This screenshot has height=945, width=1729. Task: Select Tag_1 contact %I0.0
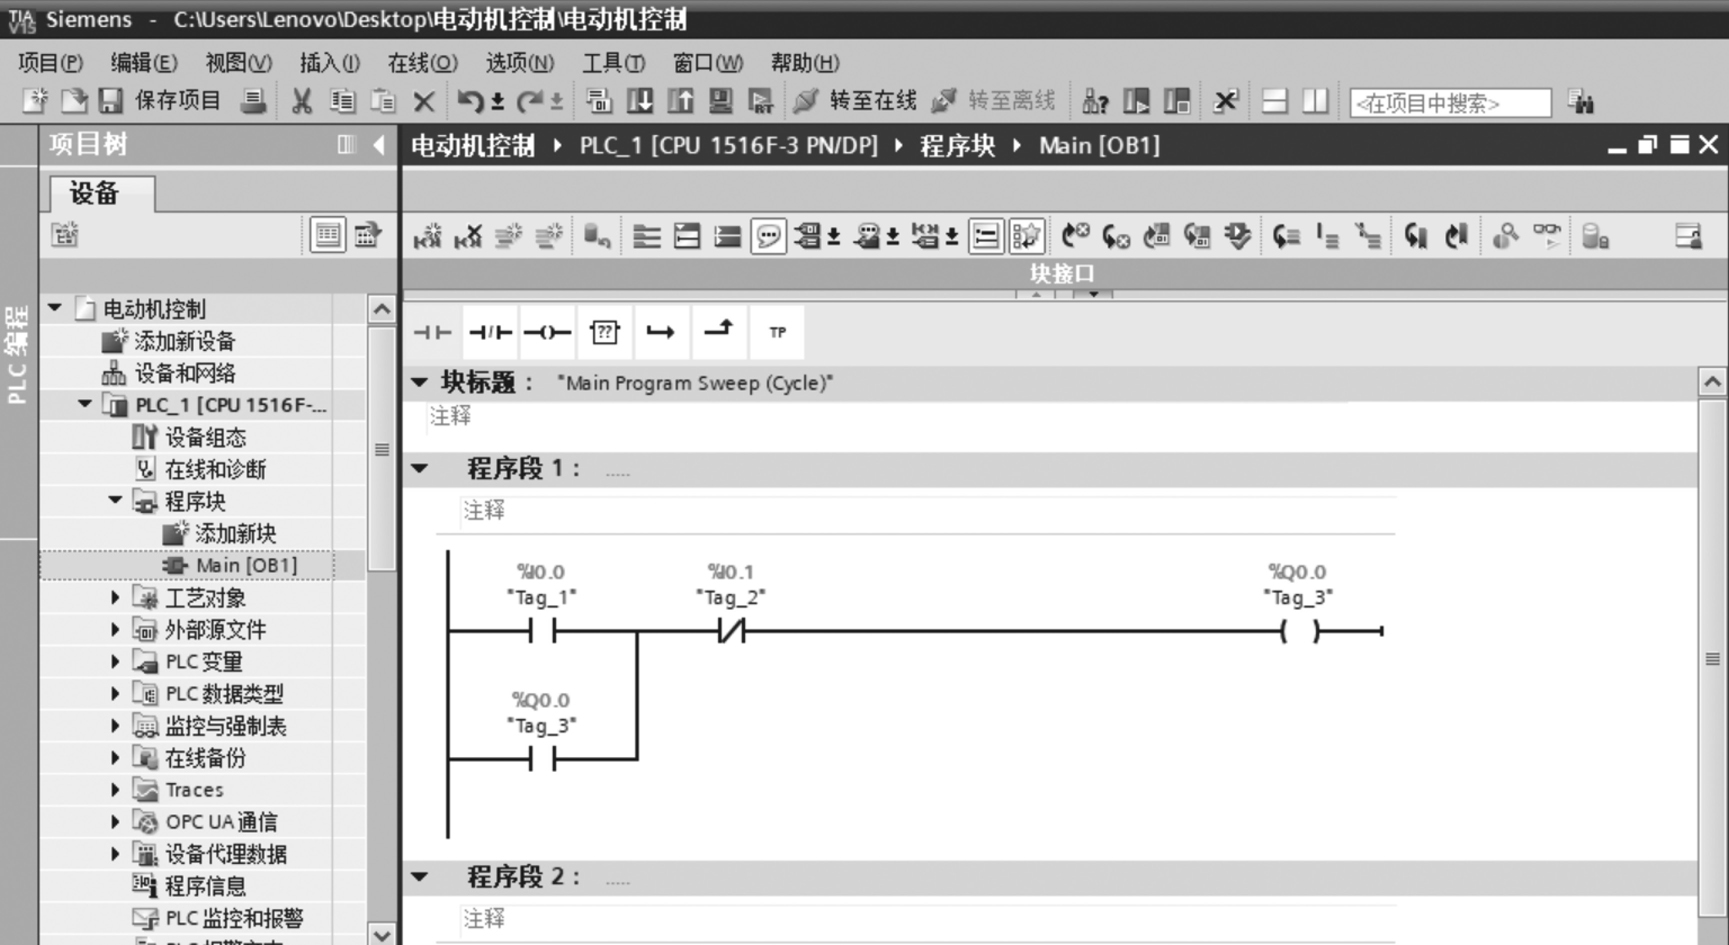542,631
